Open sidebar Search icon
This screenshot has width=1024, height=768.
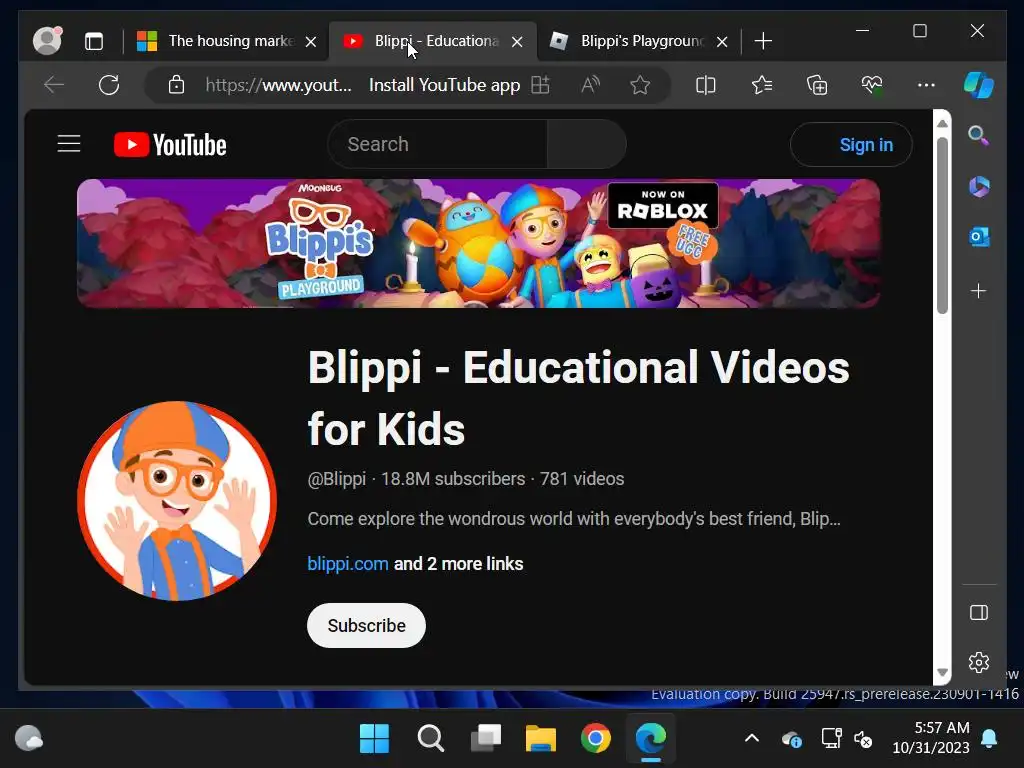(978, 135)
